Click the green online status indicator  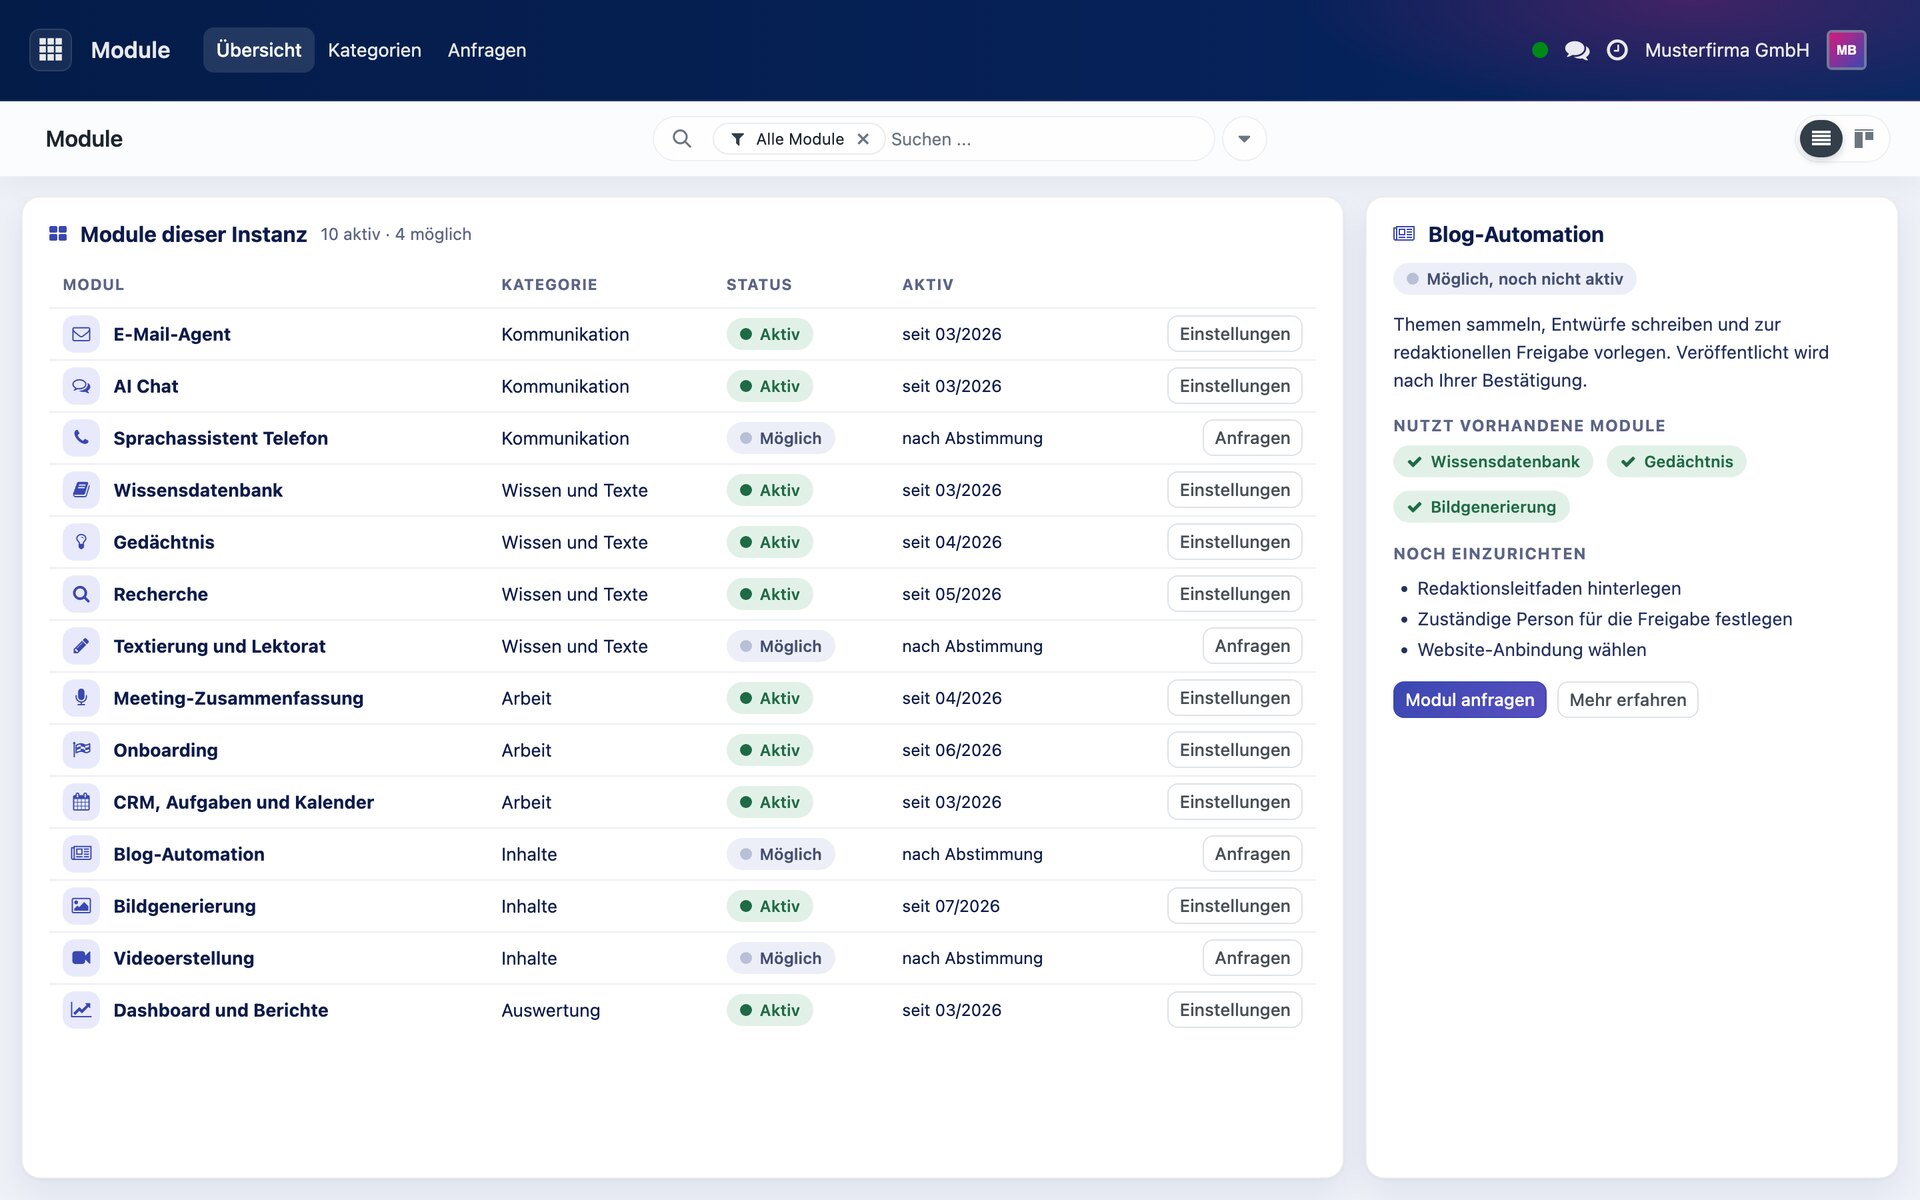[1540, 50]
